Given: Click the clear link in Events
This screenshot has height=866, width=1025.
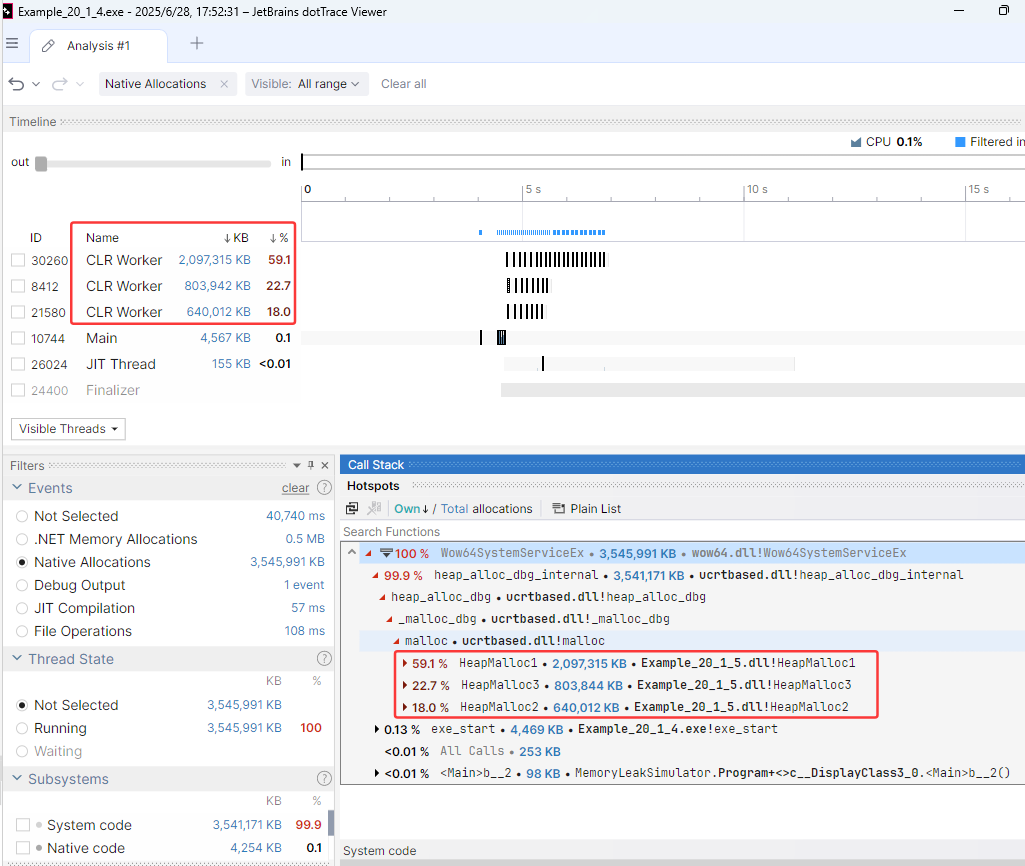Looking at the screenshot, I should 295,488.
